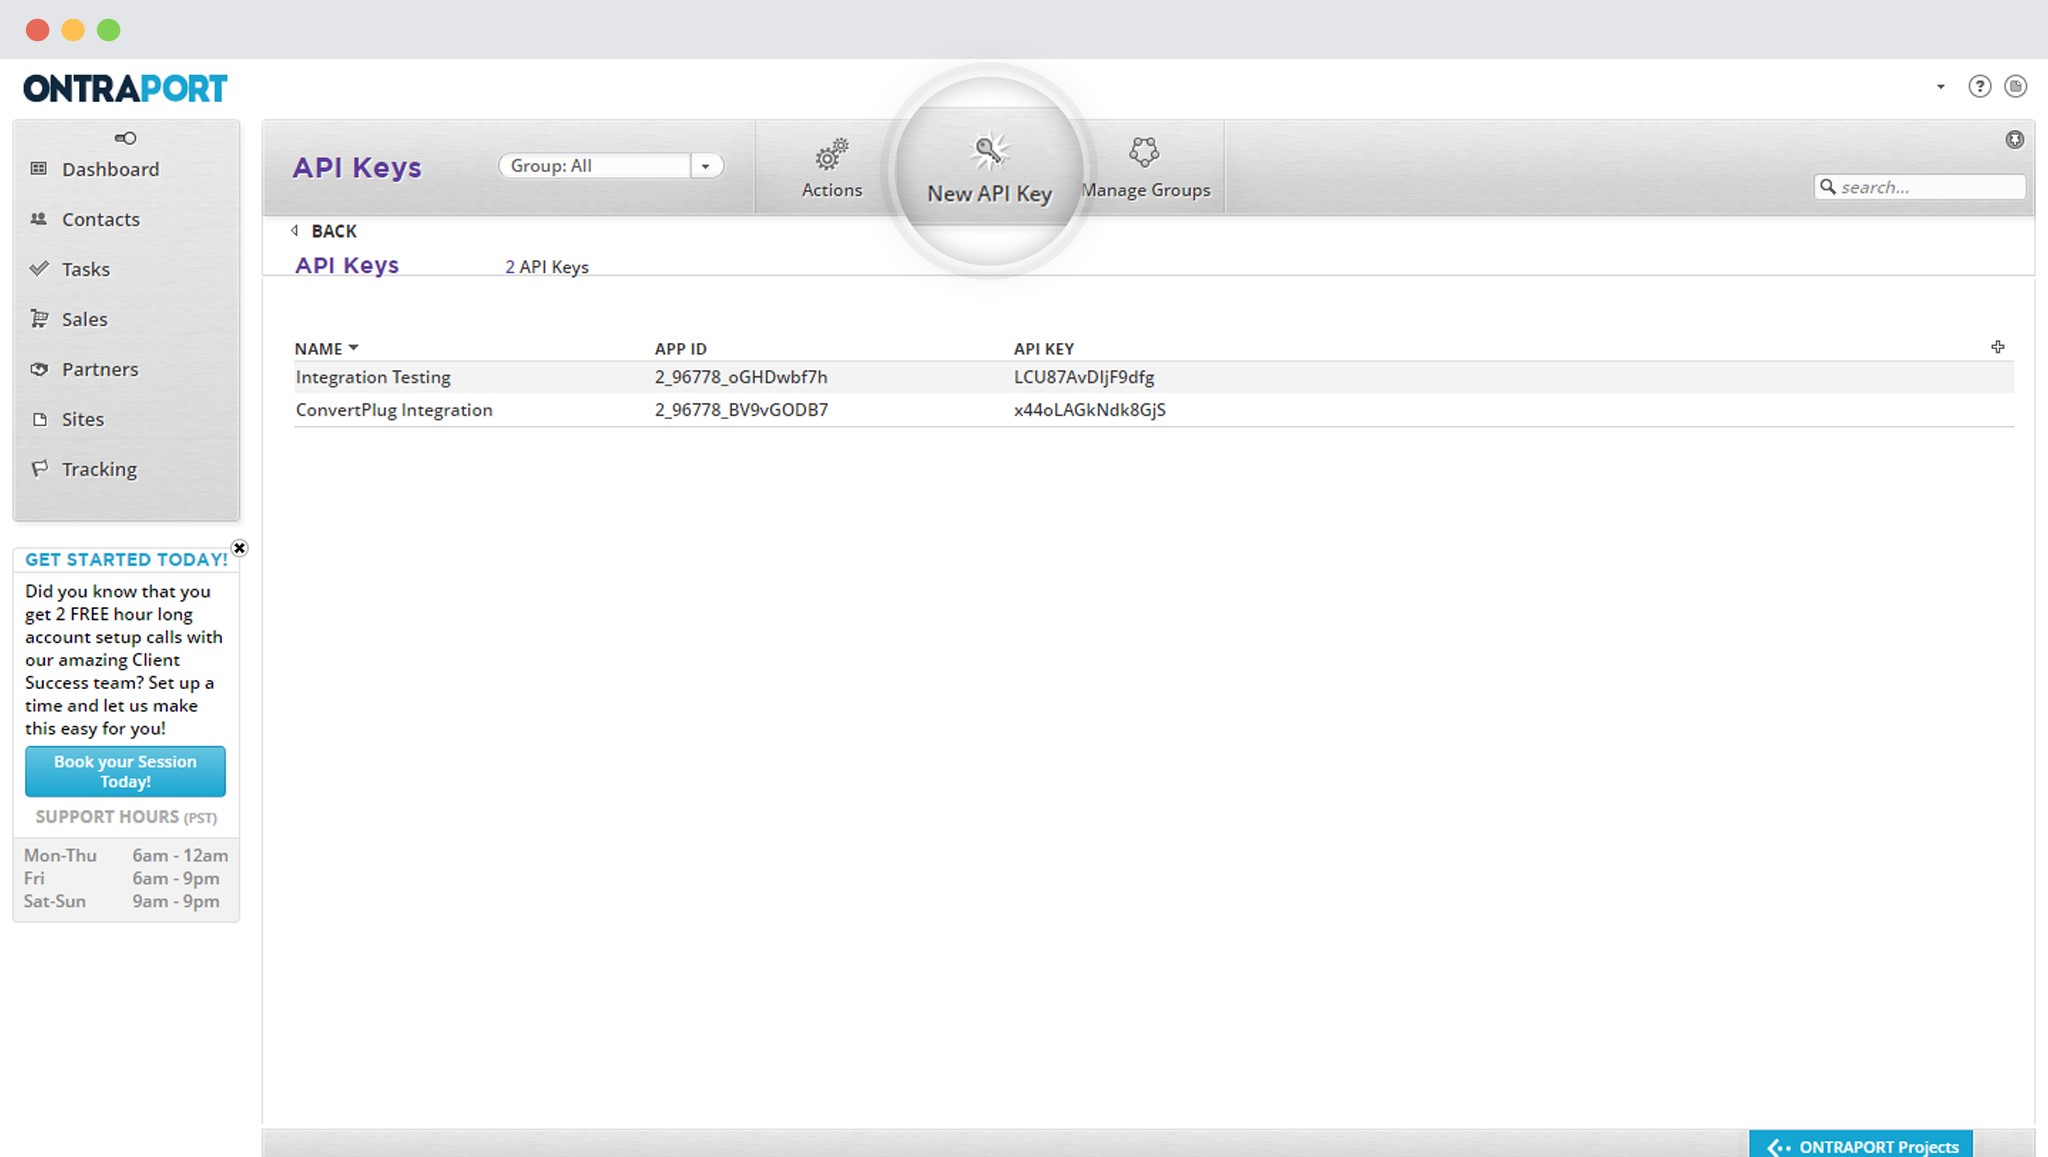Create a New API Key
This screenshot has width=2048, height=1157.
pyautogui.click(x=989, y=169)
